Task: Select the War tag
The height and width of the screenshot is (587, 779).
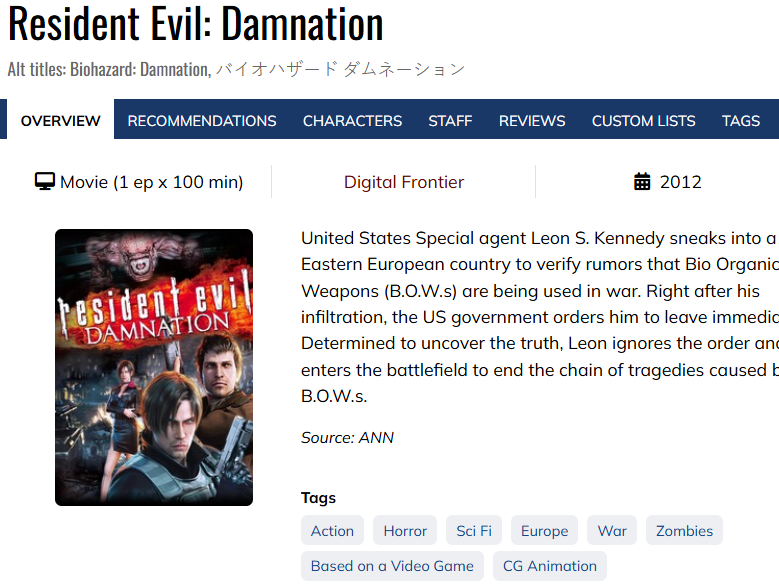Action: click(612, 530)
